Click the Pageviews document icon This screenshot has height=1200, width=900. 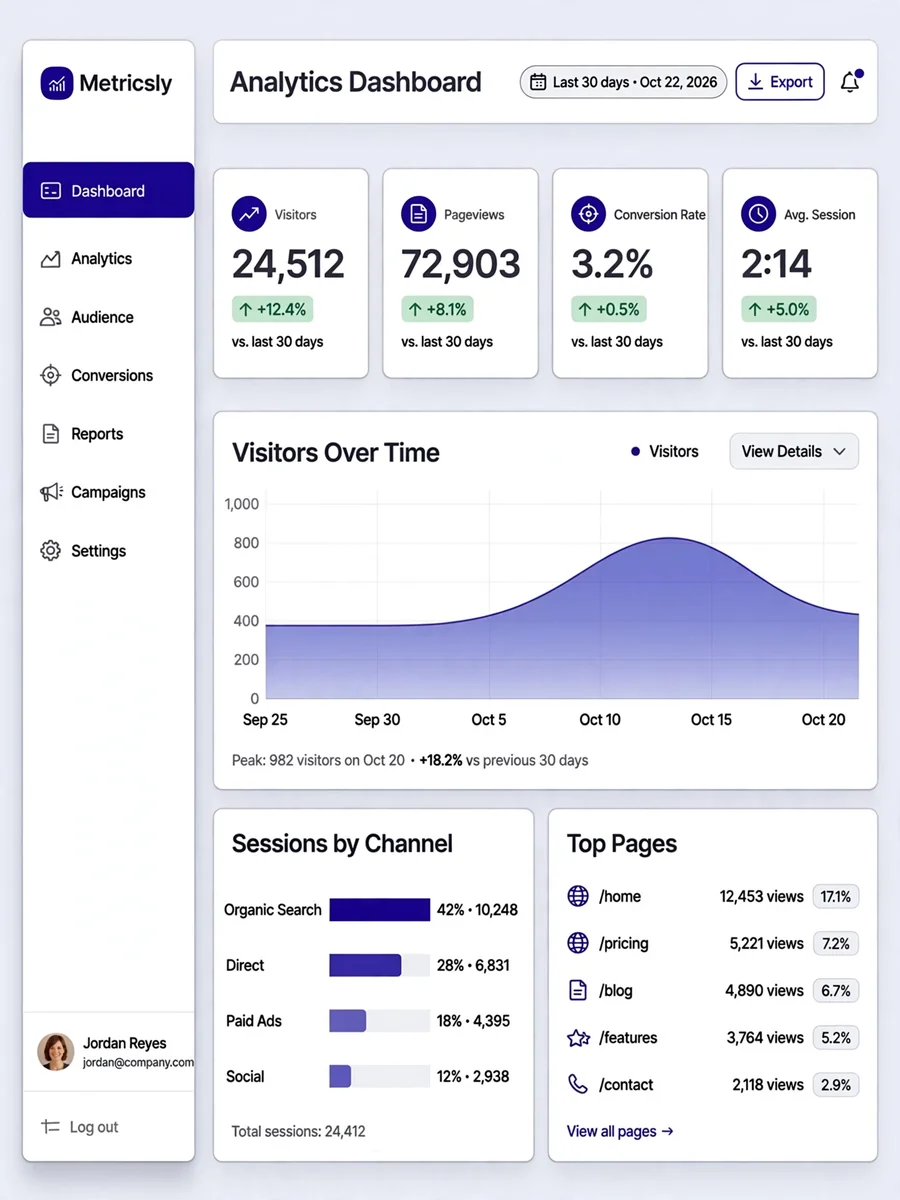pyautogui.click(x=418, y=214)
